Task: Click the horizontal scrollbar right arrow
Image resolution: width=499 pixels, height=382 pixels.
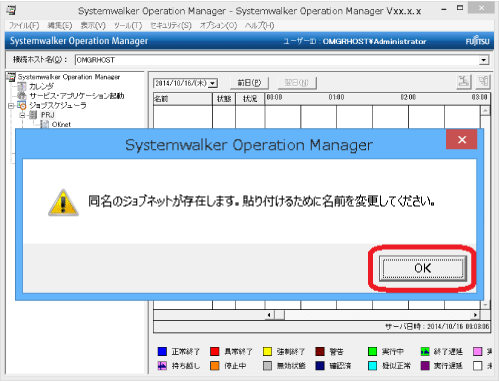Action: pyautogui.click(x=475, y=315)
